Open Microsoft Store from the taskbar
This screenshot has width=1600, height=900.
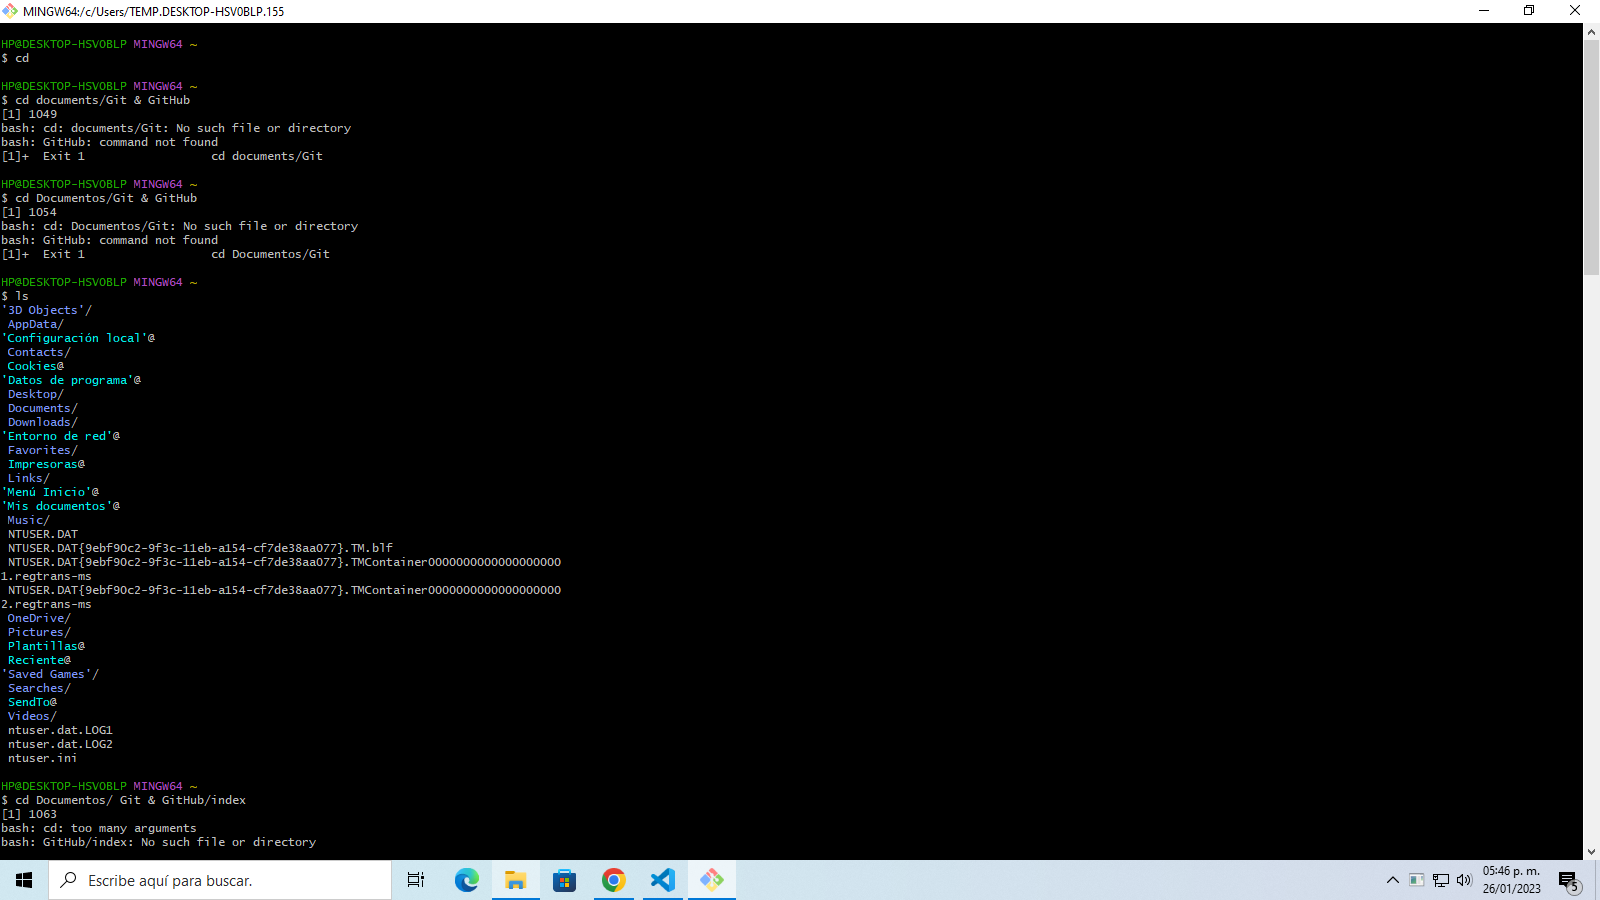564,880
